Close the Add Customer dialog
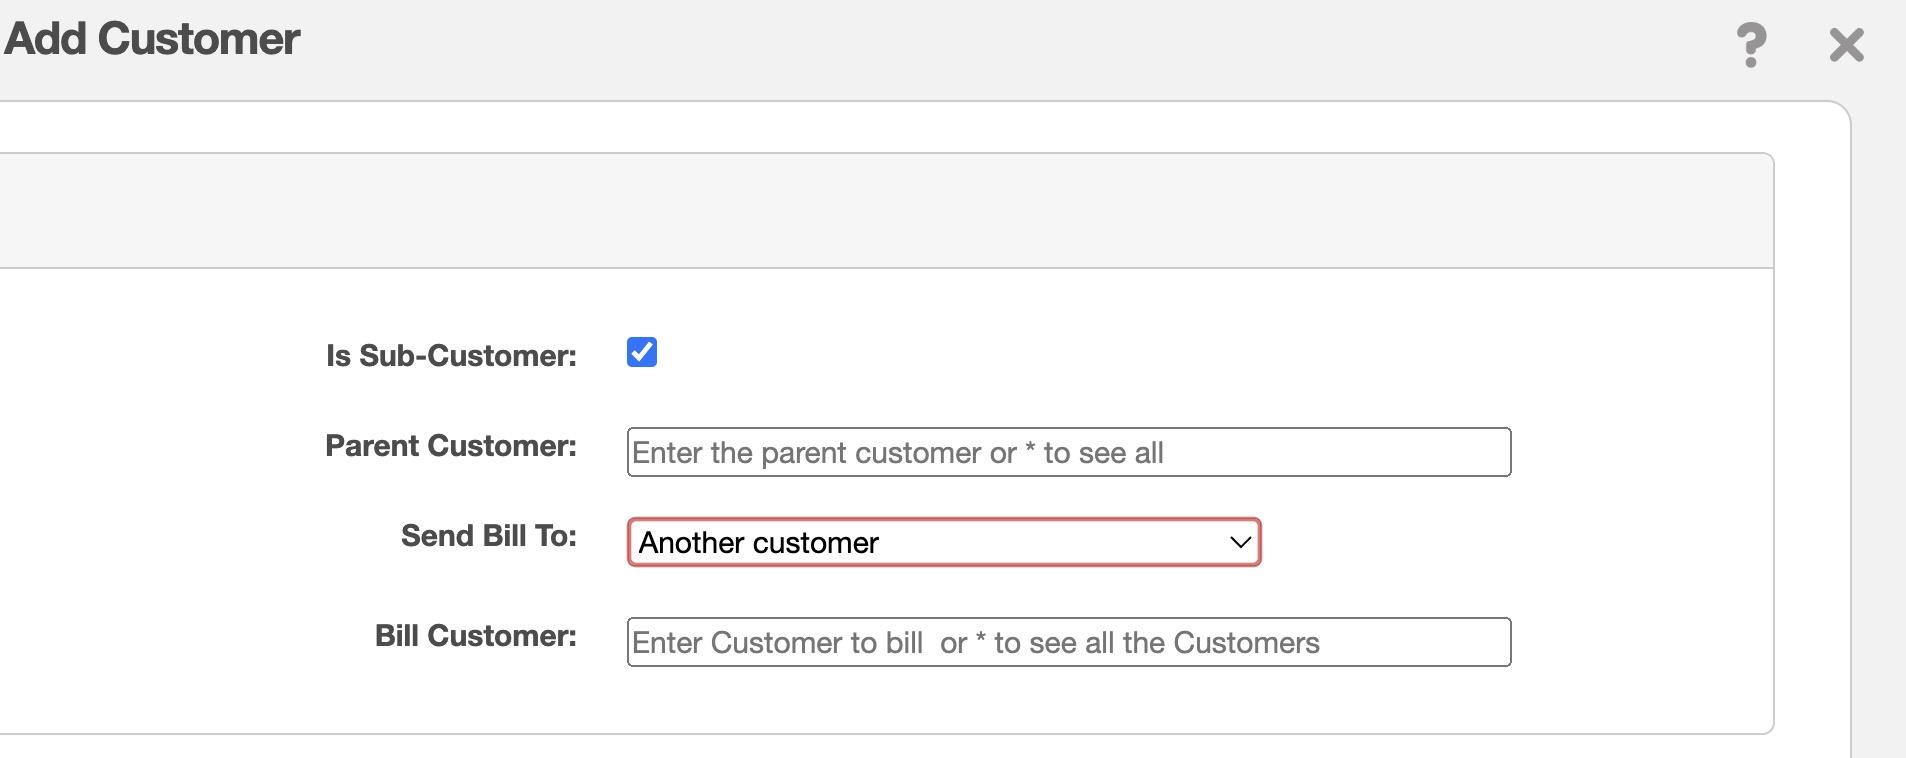The width and height of the screenshot is (1906, 758). point(1846,45)
